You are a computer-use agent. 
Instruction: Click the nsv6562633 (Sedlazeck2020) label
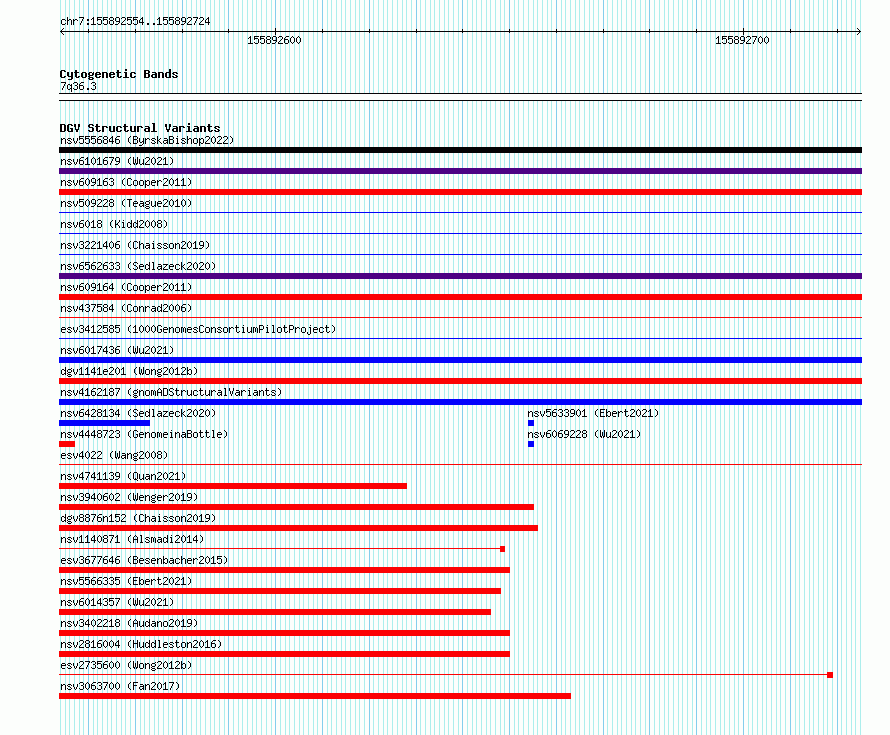click(138, 266)
